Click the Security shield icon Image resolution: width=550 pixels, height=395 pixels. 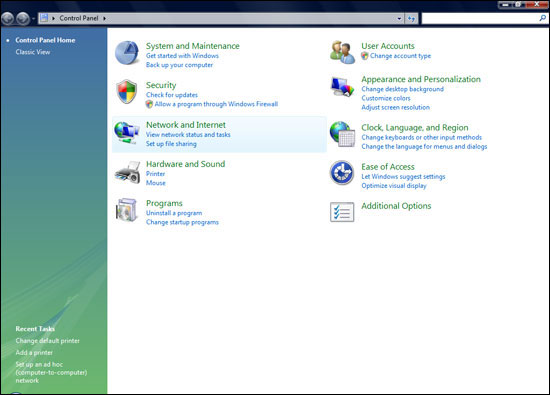[x=126, y=92]
